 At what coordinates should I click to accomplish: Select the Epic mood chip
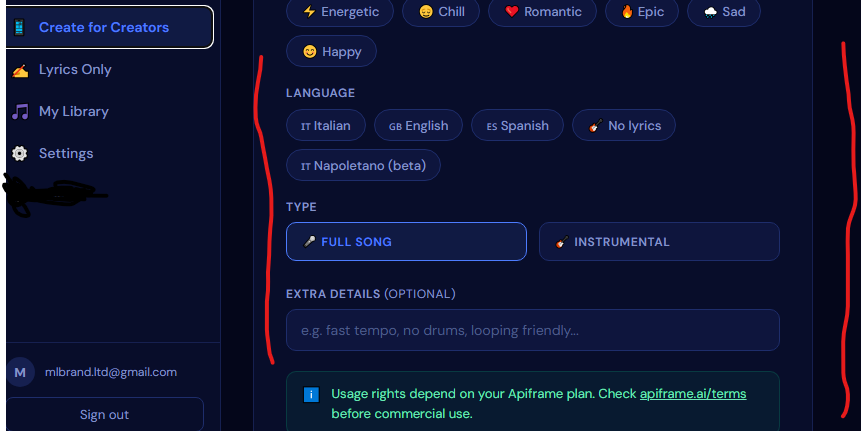[x=642, y=12]
